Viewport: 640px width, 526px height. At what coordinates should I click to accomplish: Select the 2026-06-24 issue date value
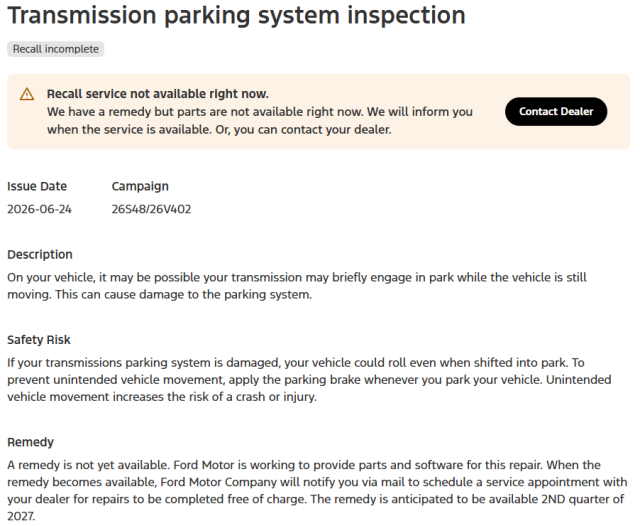(39, 209)
